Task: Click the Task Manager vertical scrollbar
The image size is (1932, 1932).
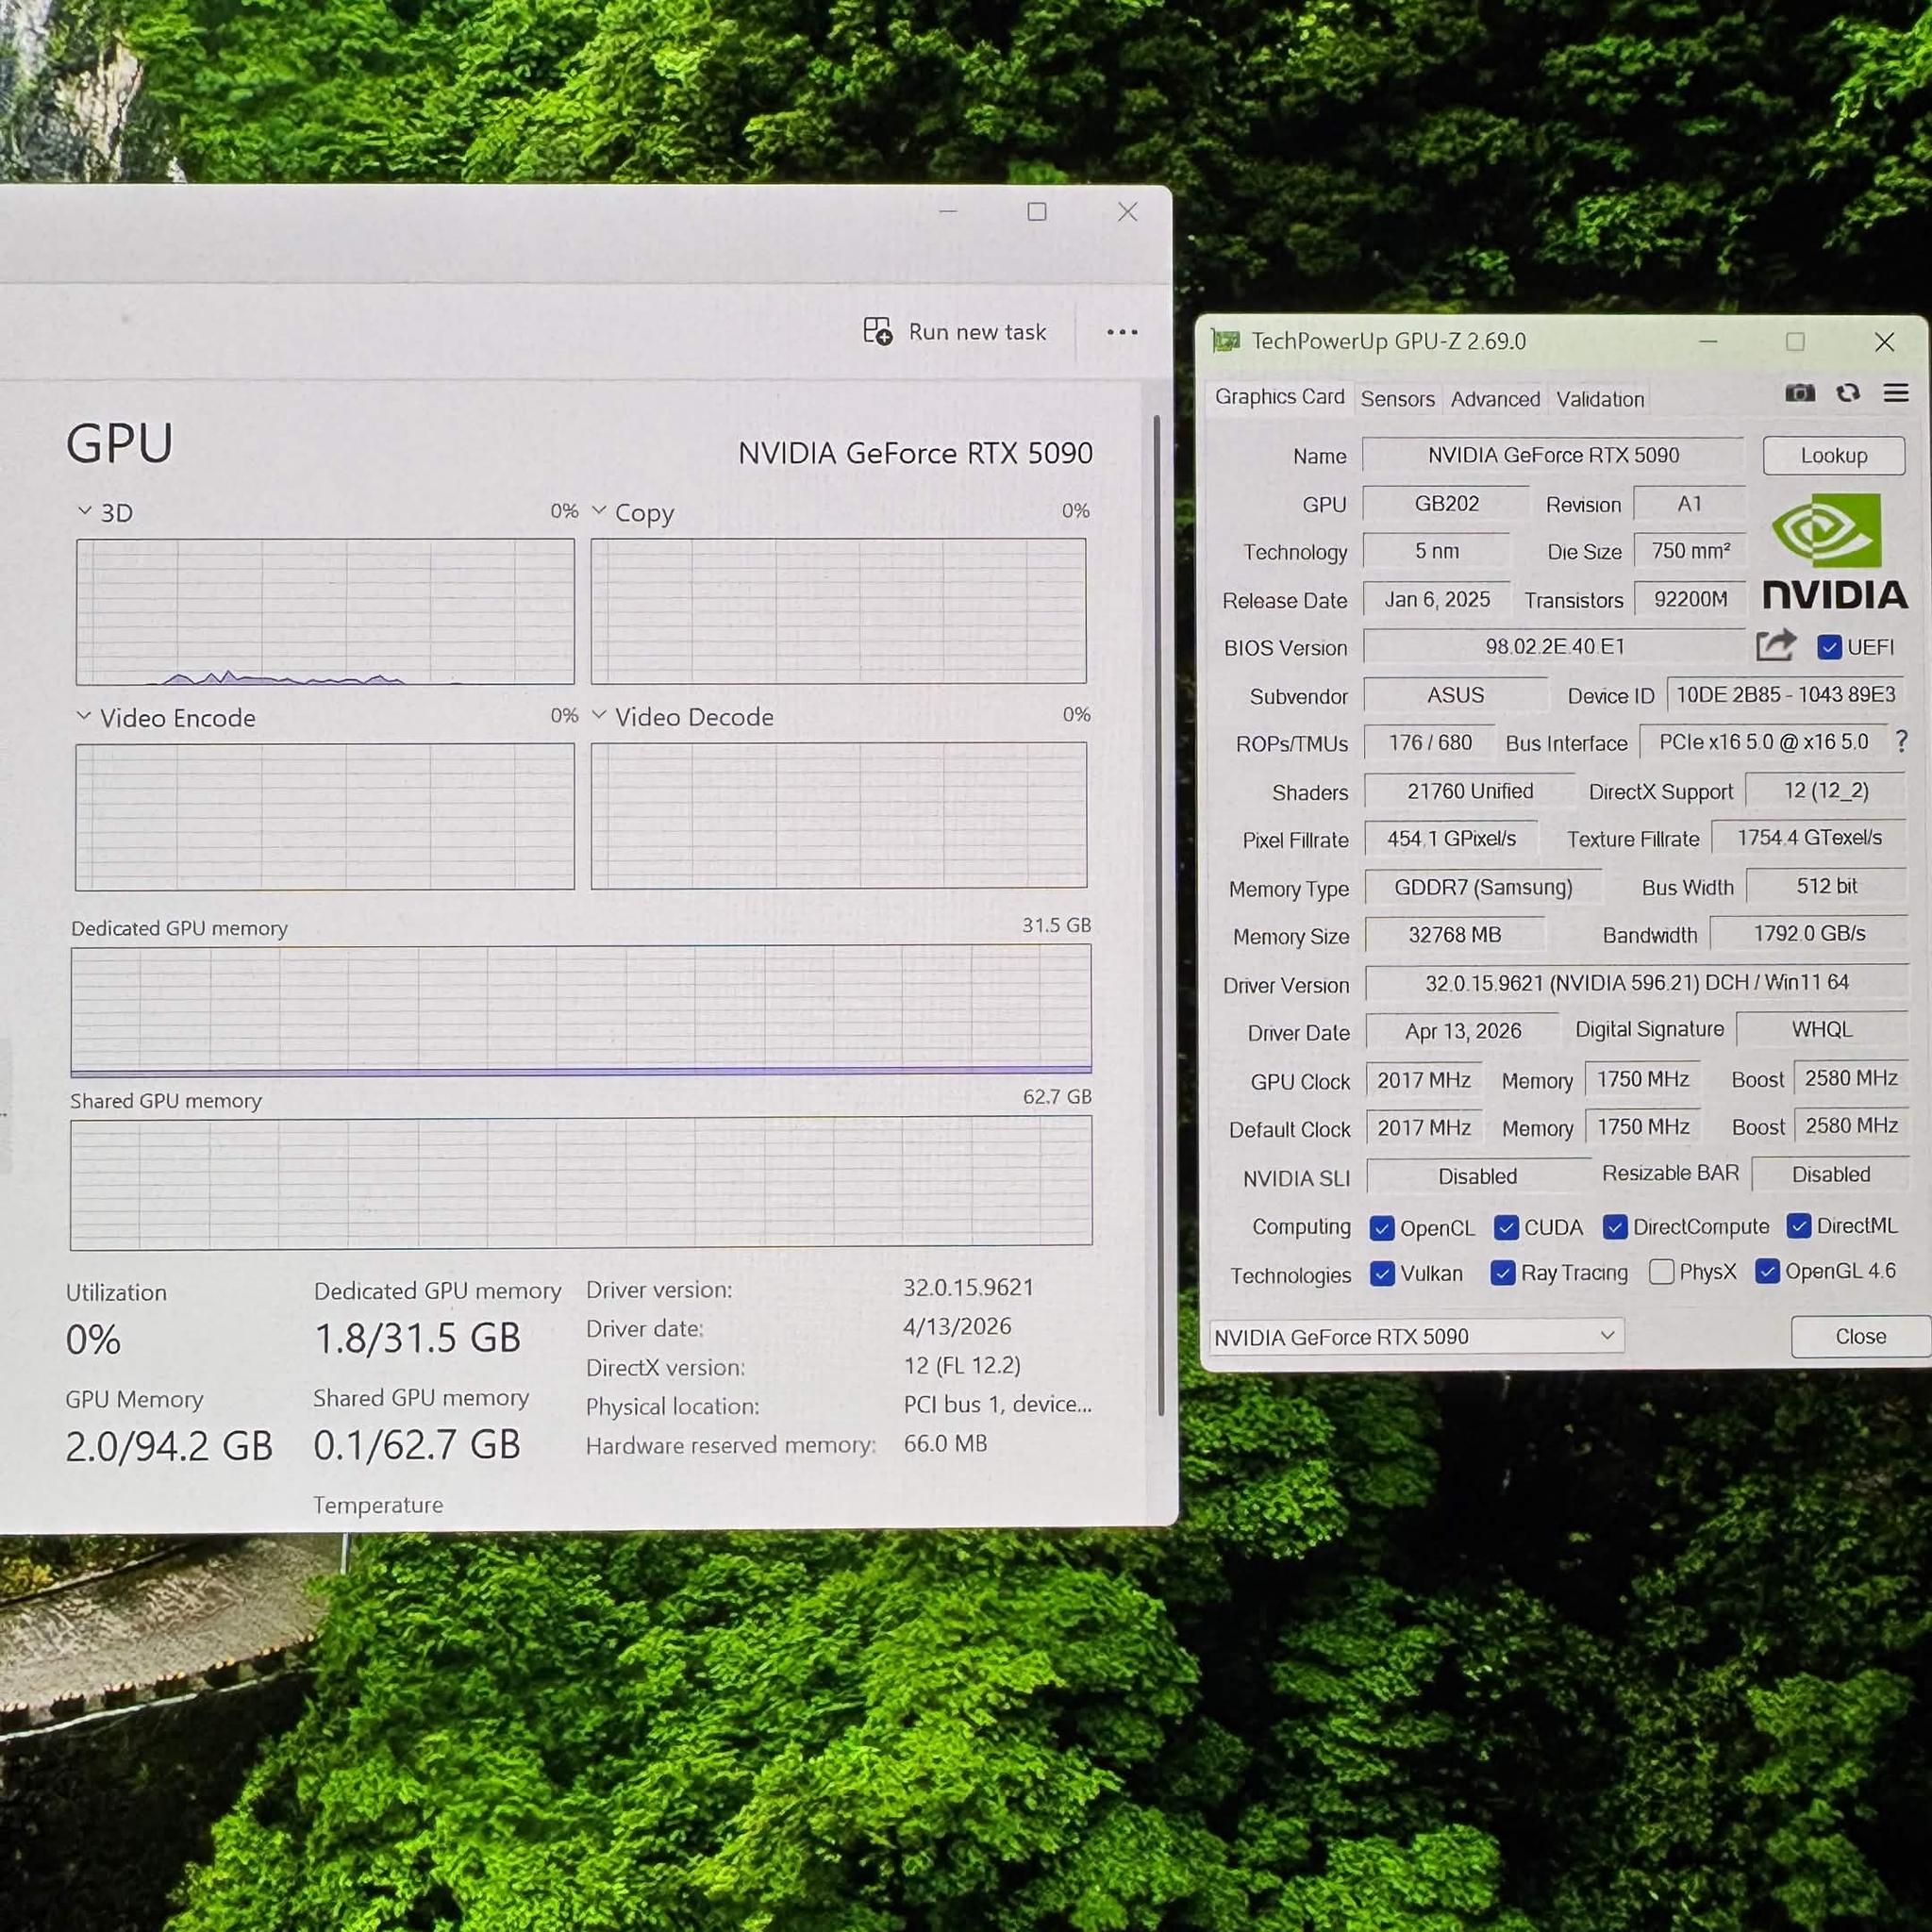Action: [x=1159, y=915]
